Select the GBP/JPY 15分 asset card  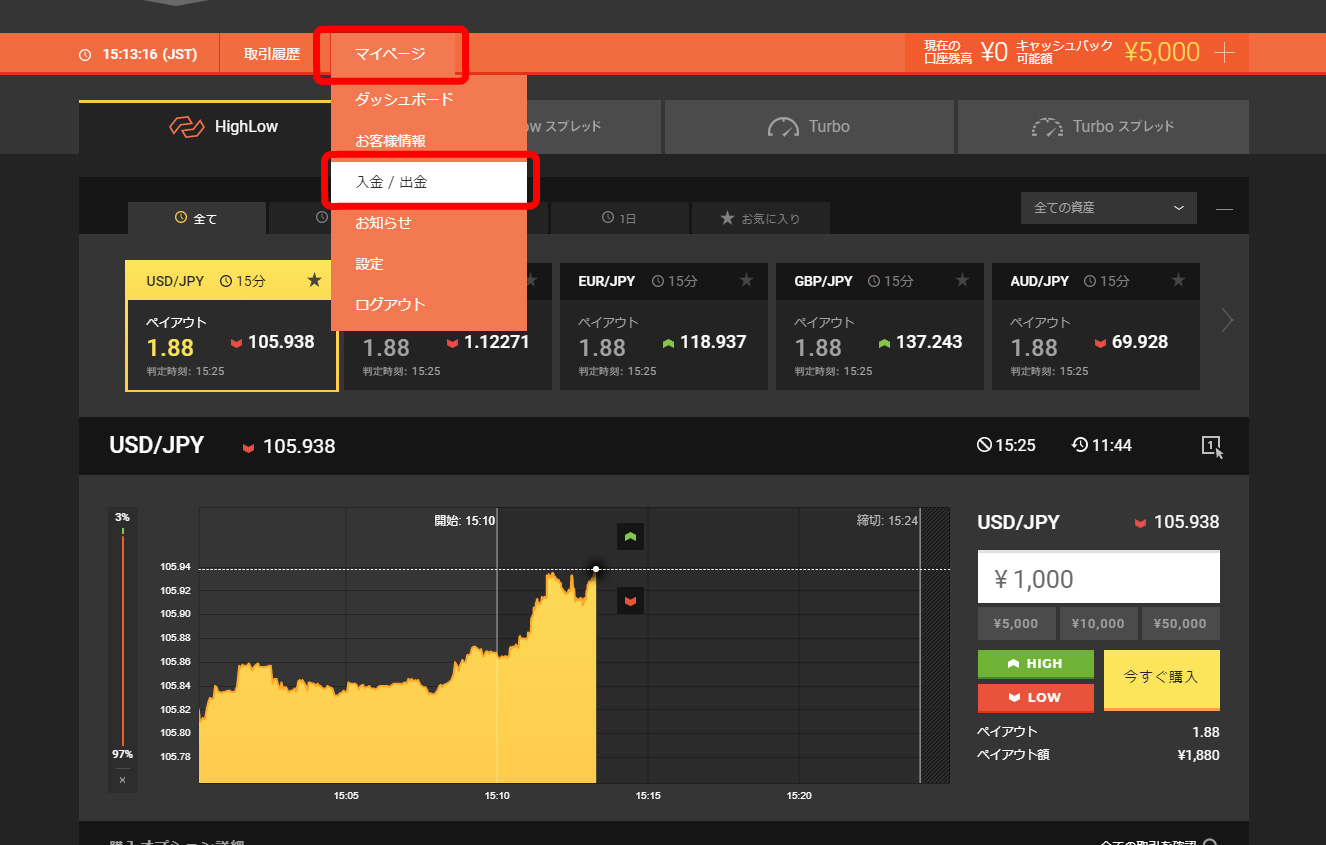pos(880,327)
